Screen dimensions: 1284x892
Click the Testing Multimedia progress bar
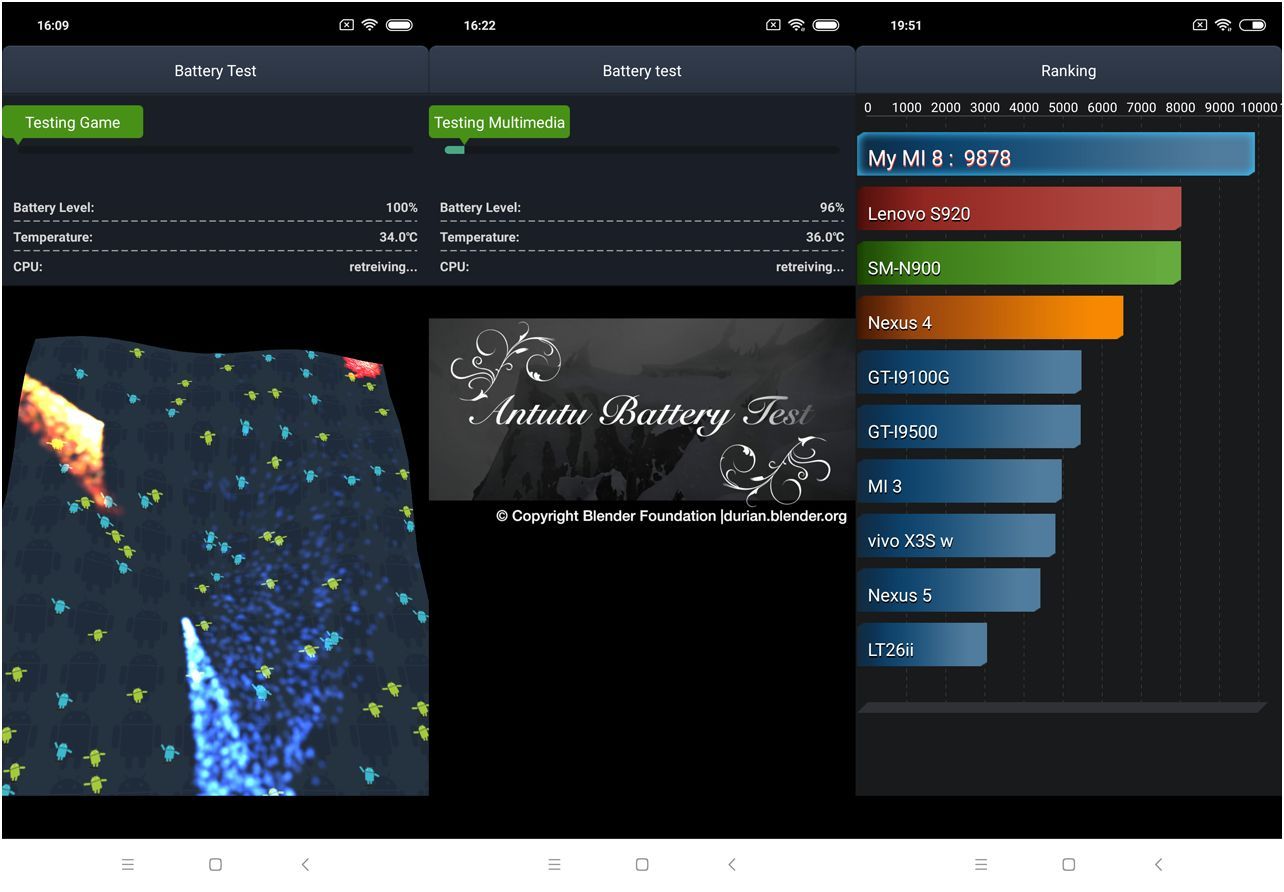tap(642, 150)
